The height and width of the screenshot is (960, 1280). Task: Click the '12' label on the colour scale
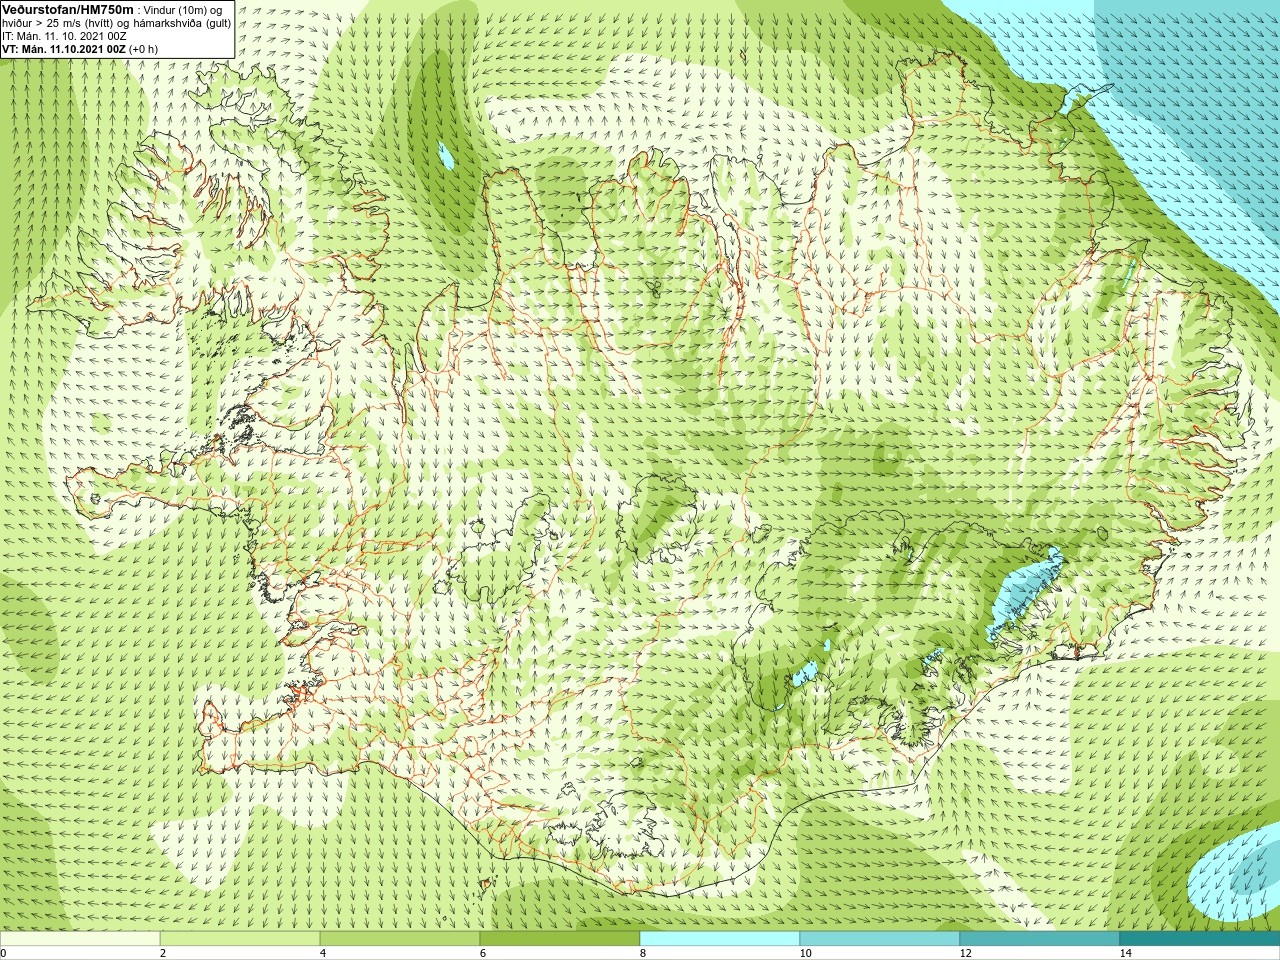(965, 953)
